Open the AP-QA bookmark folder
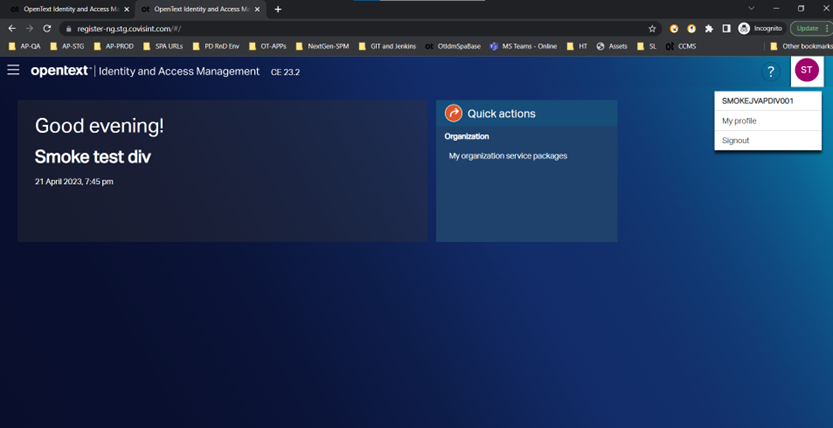 25,46
